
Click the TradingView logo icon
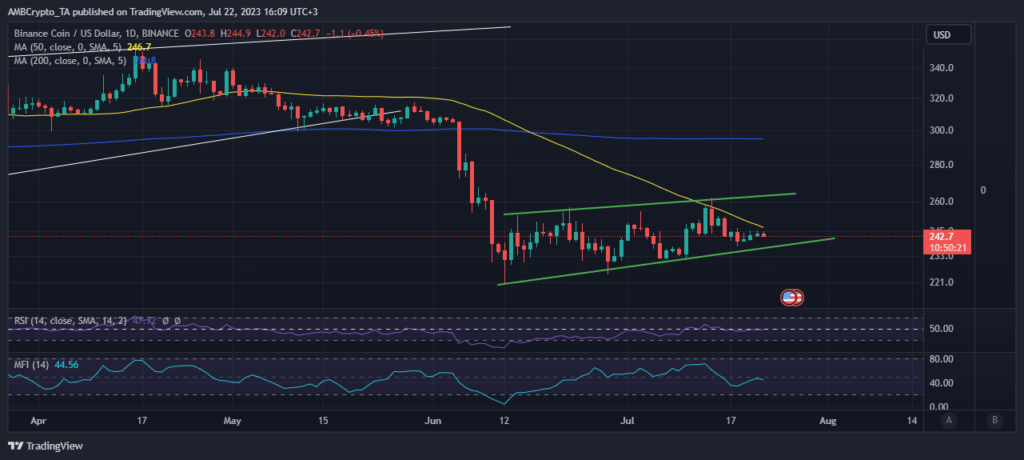coord(17,444)
